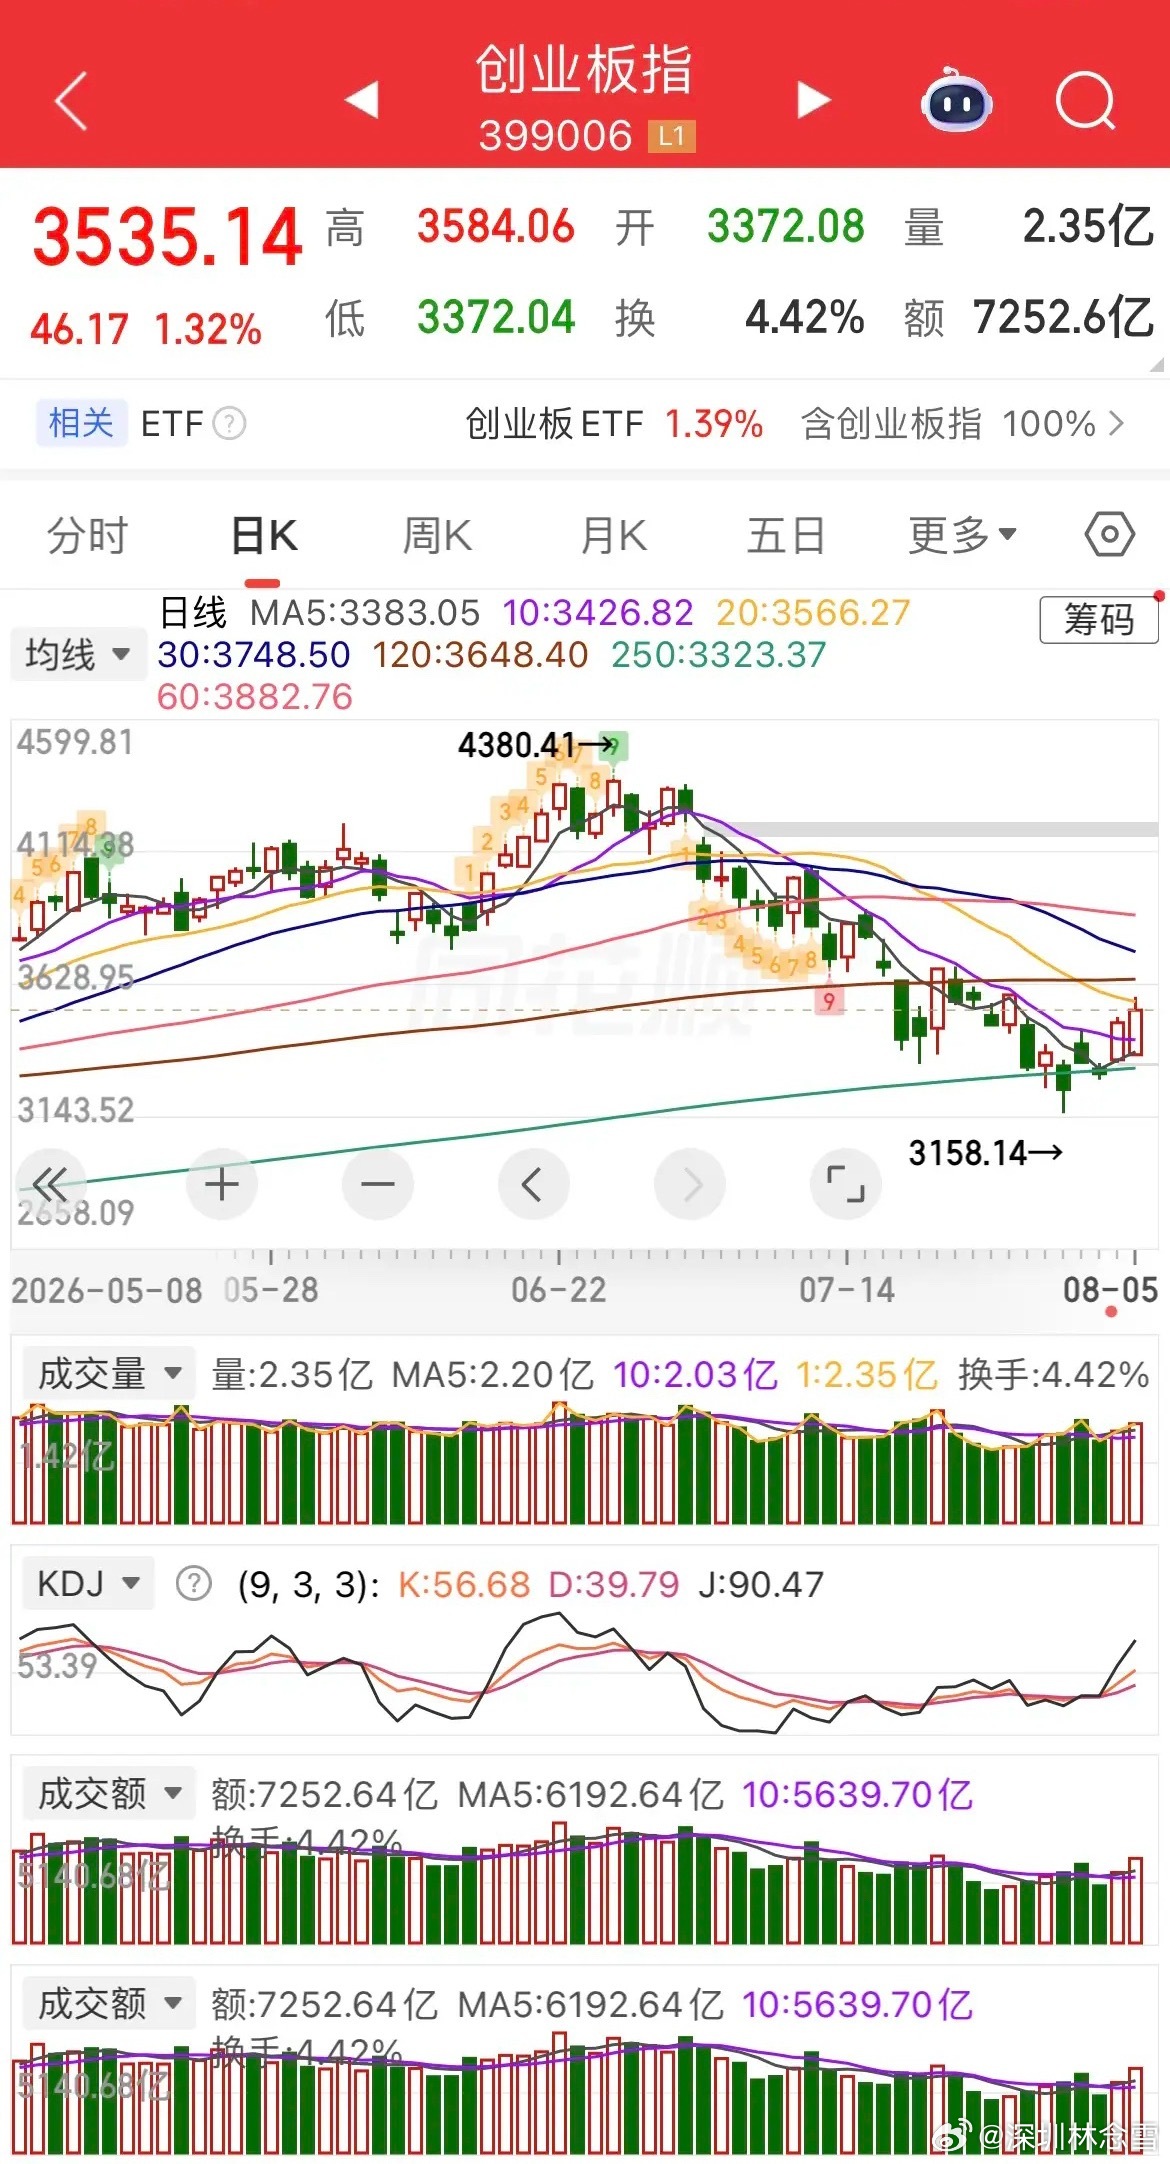The width and height of the screenshot is (1170, 2164).
Task: Click the ETF help question mark
Action: (229, 424)
